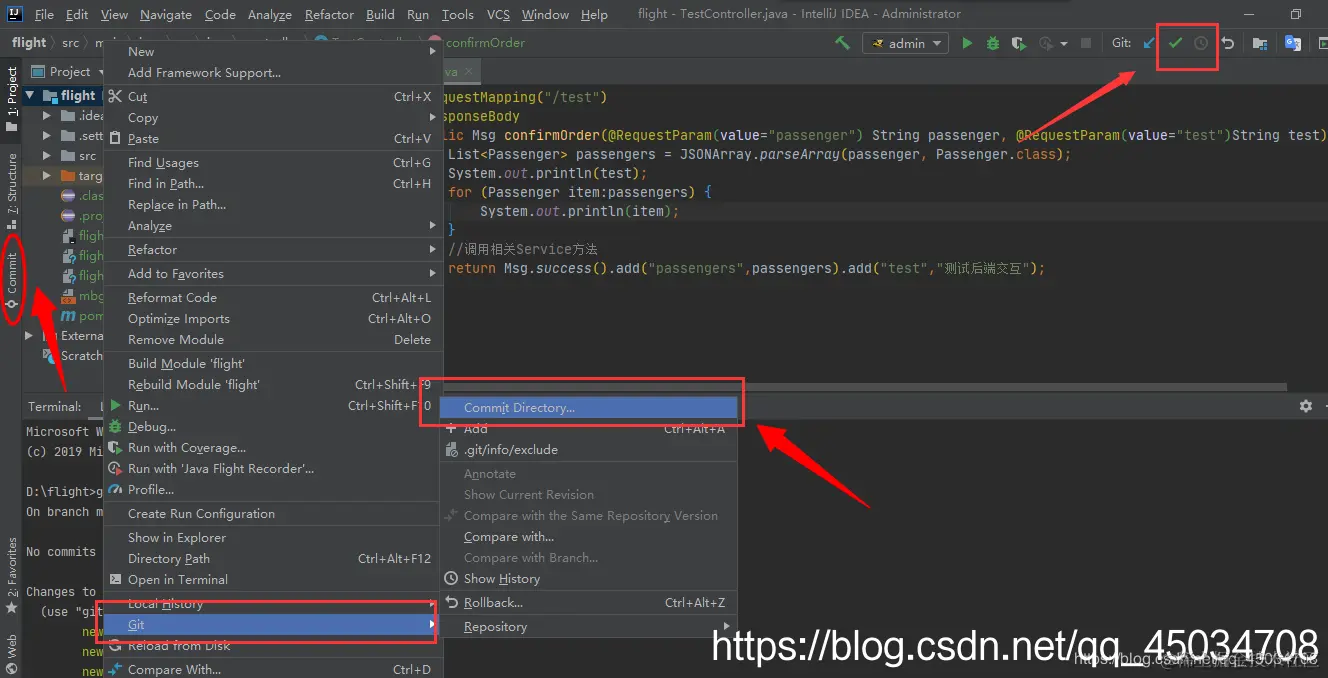Open the Structure tool window tab
Screen dimensions: 1328x678
(x=11, y=190)
